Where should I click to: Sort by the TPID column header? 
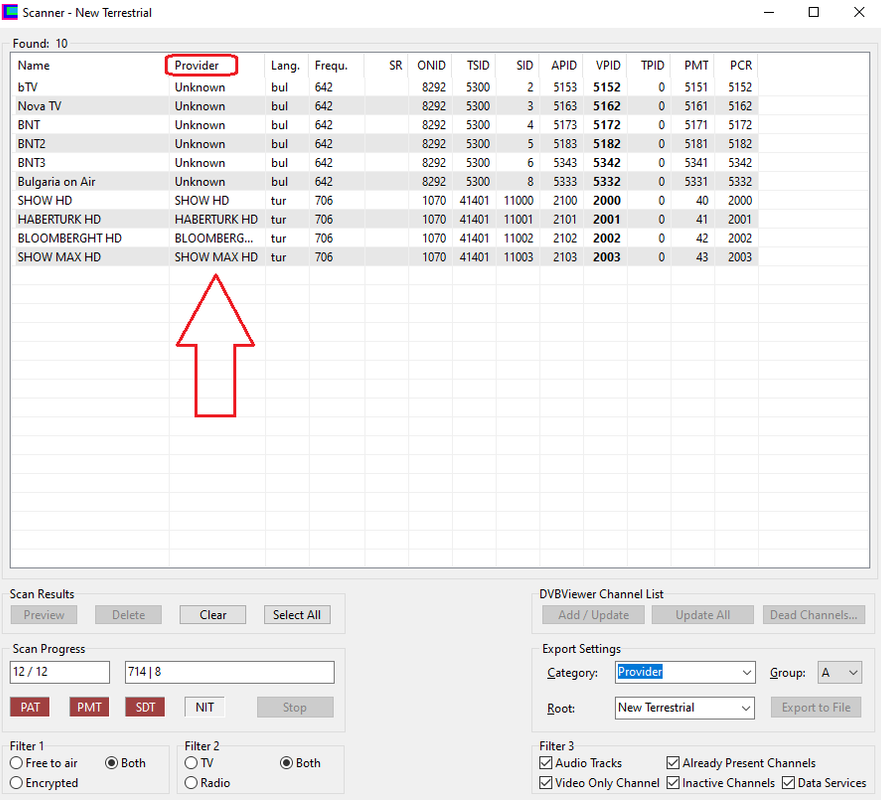coord(650,66)
